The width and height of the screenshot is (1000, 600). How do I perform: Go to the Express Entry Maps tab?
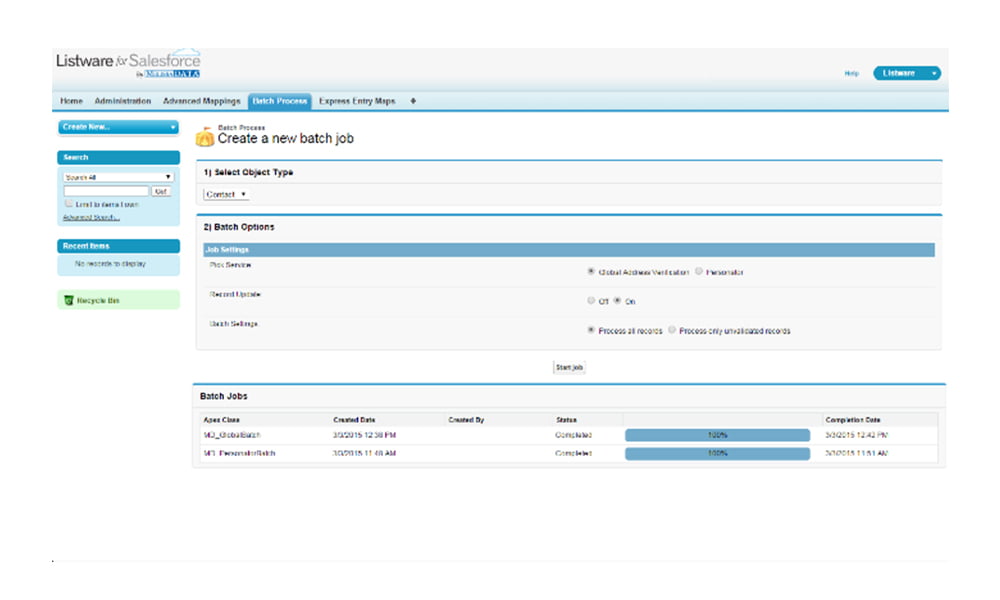357,101
